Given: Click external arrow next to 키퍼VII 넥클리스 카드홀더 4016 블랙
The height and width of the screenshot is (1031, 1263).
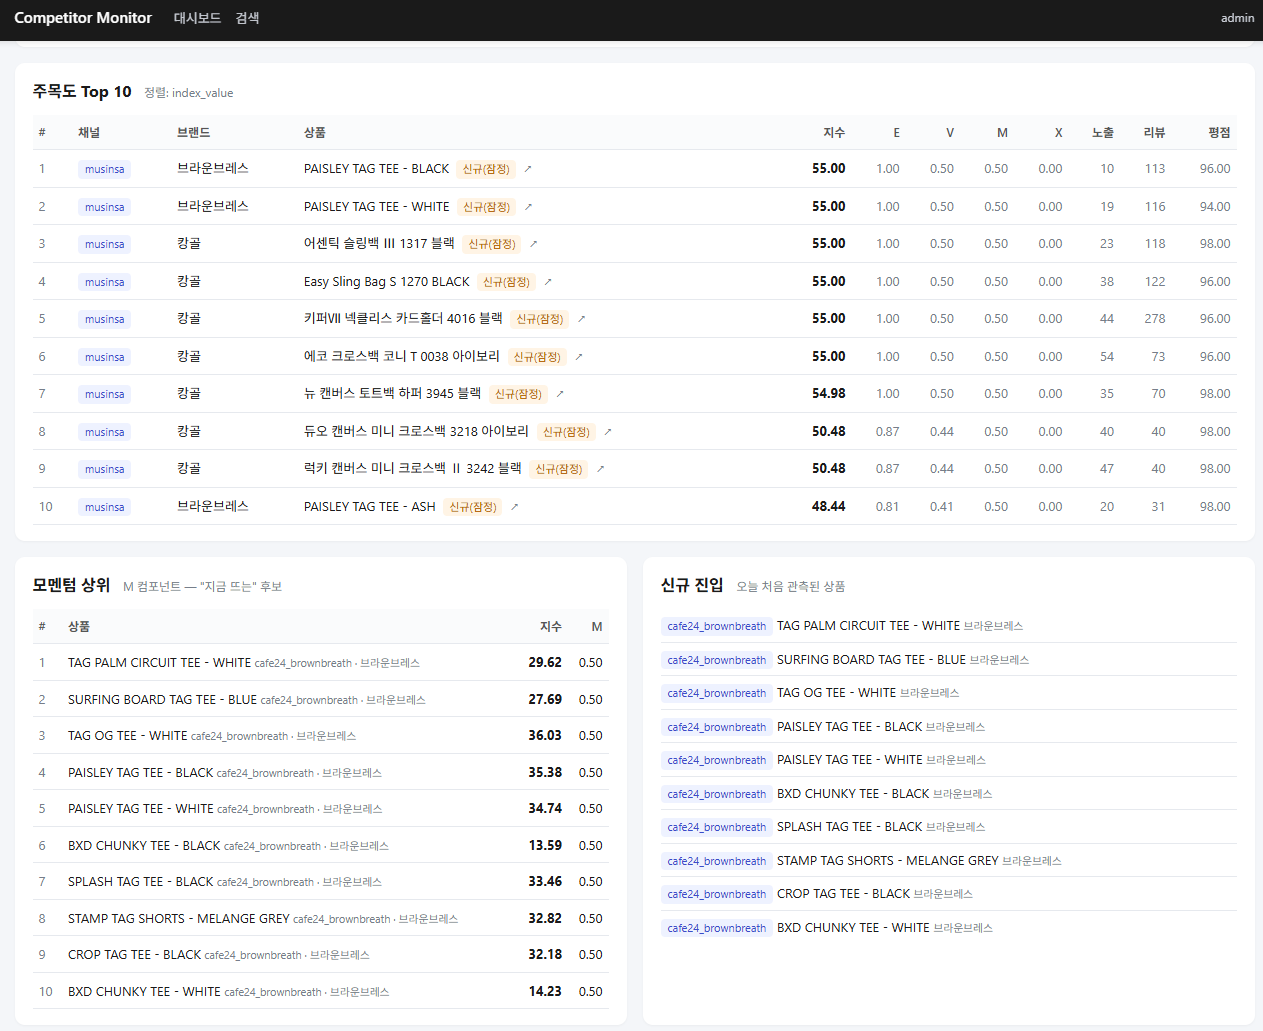Looking at the screenshot, I should [x=581, y=319].
